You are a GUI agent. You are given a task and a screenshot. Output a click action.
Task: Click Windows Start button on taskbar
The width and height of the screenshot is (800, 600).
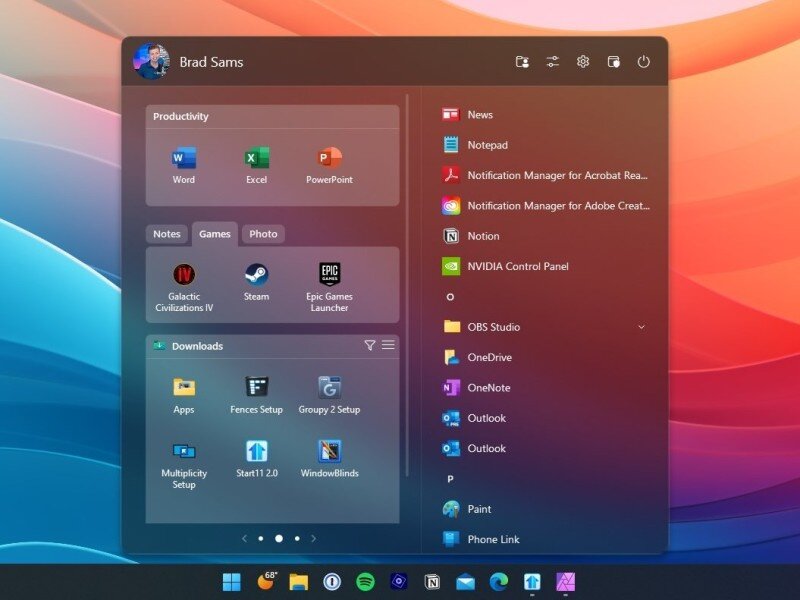click(232, 582)
